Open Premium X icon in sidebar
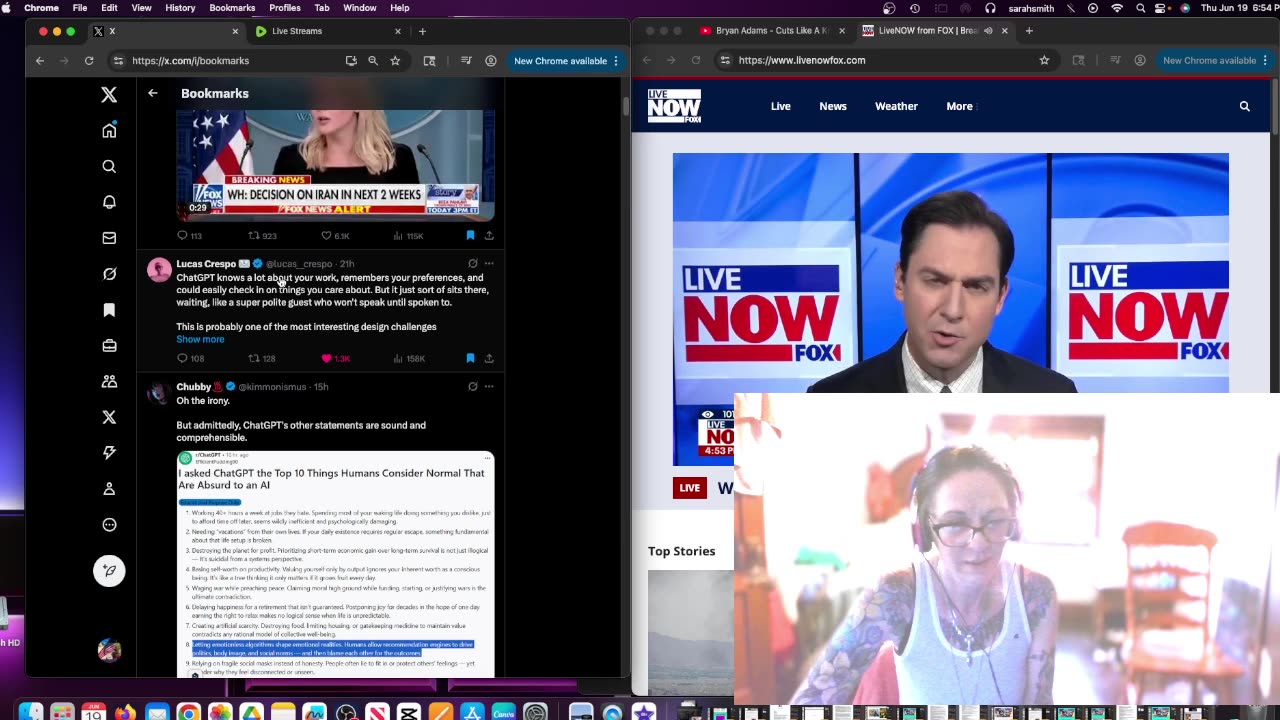 coord(109,417)
